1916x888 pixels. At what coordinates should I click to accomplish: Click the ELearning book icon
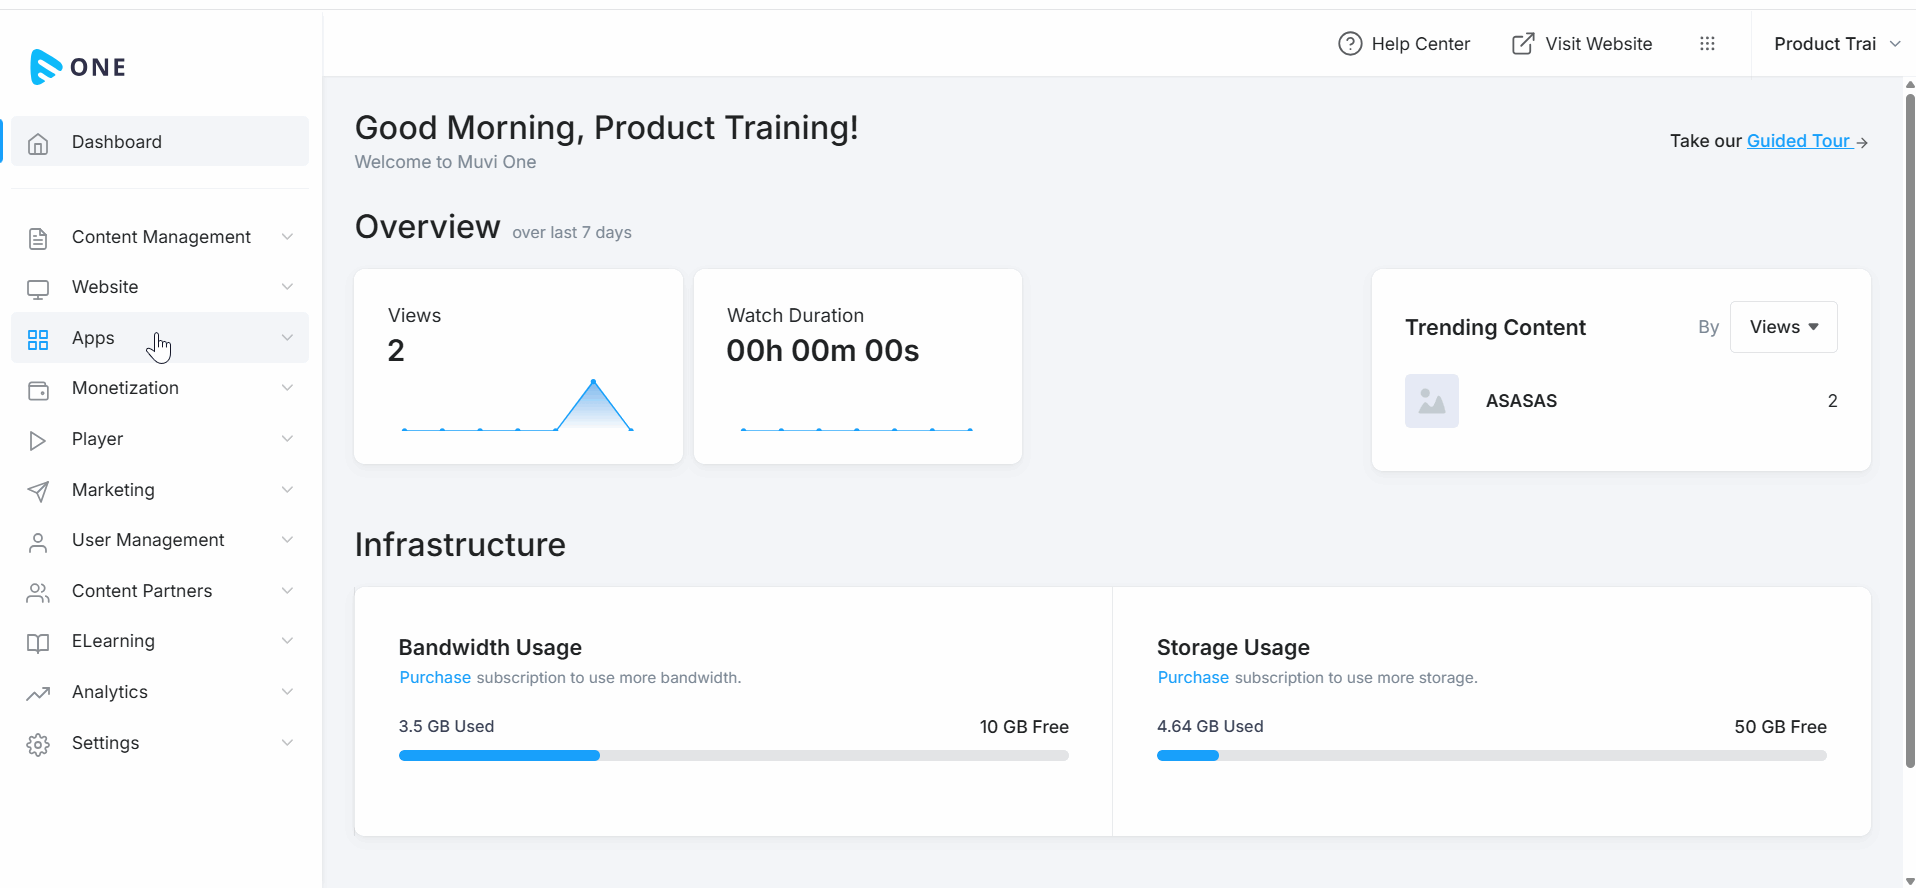pos(38,643)
